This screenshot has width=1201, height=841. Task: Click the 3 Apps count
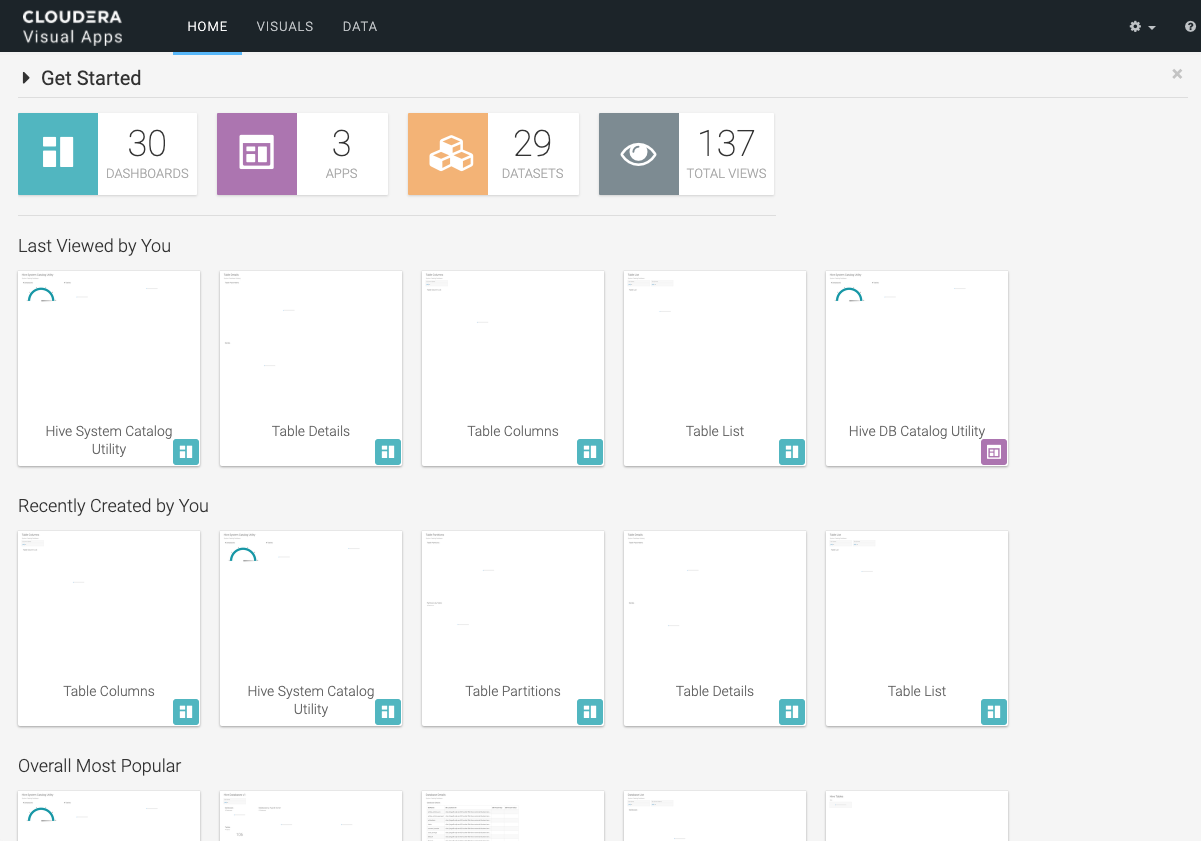[341, 144]
